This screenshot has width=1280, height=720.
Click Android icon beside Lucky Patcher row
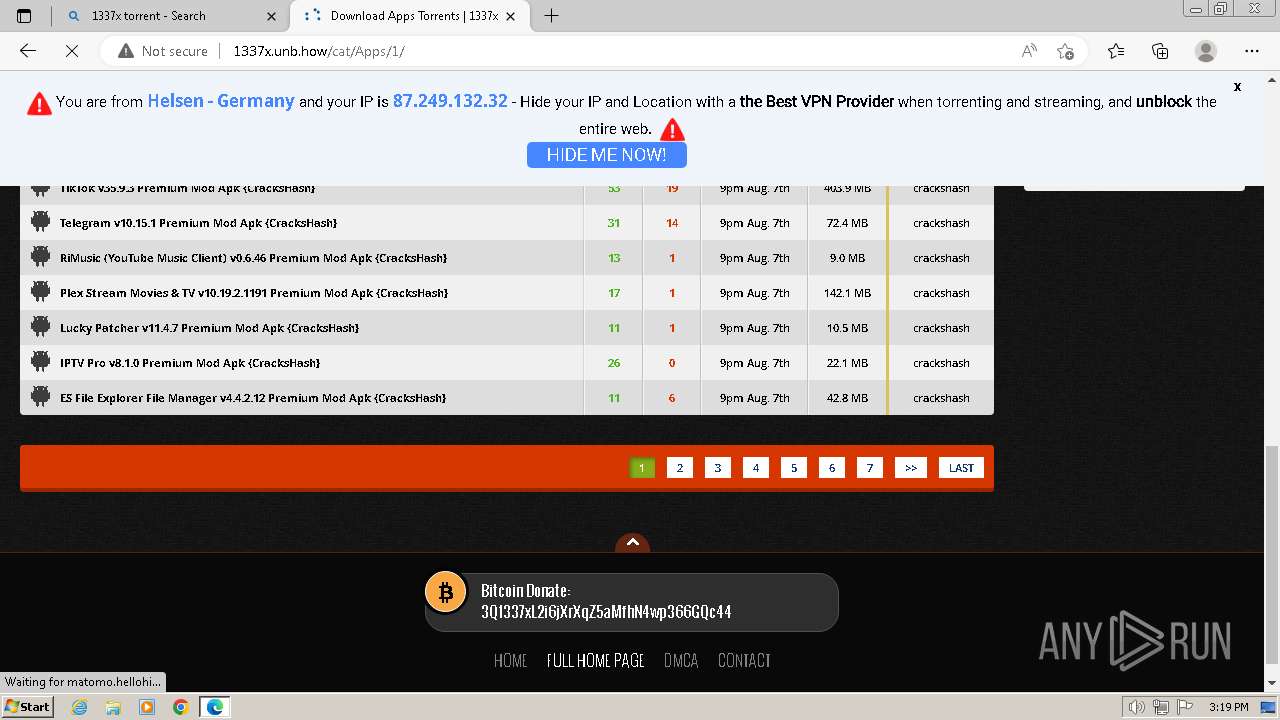click(40, 327)
